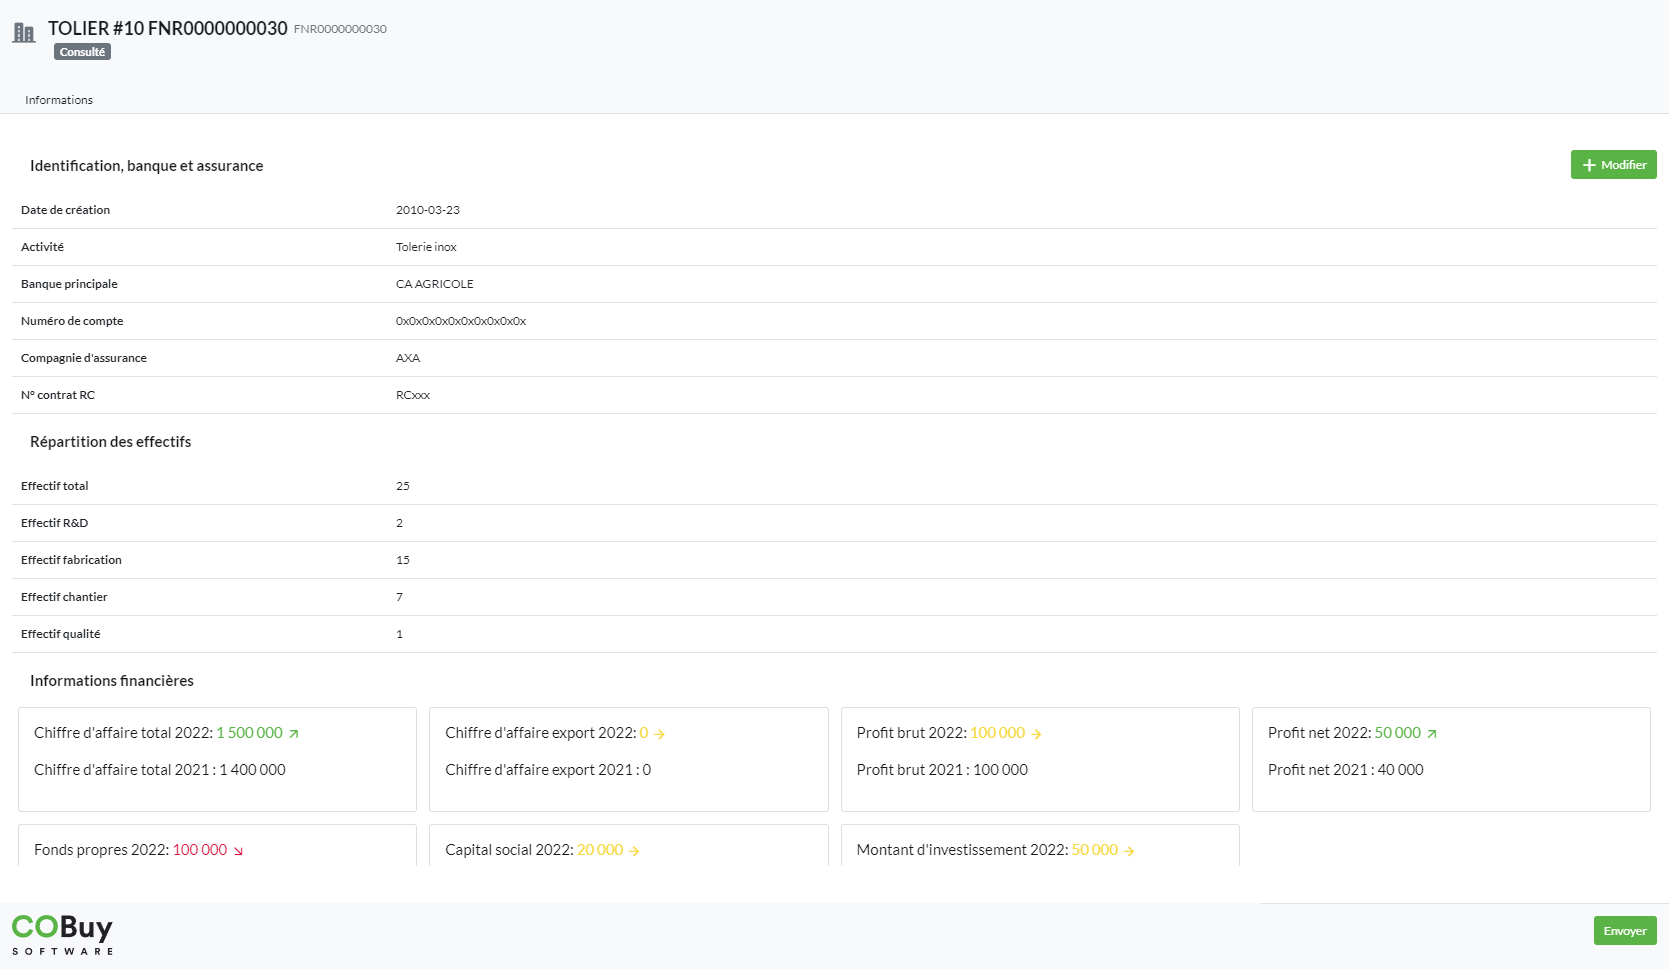This screenshot has height=969, width=1669.
Task: Click the small grey FNR0000000030 reference text
Action: pos(340,29)
